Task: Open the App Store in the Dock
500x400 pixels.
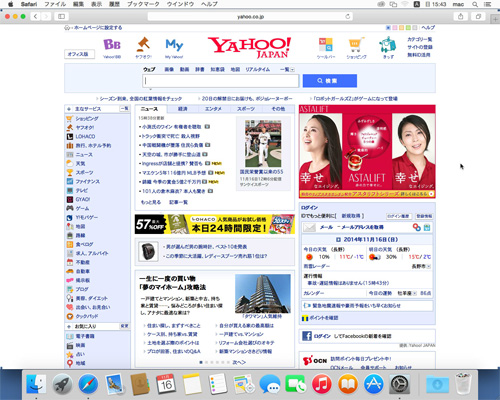Action: (x=374, y=384)
